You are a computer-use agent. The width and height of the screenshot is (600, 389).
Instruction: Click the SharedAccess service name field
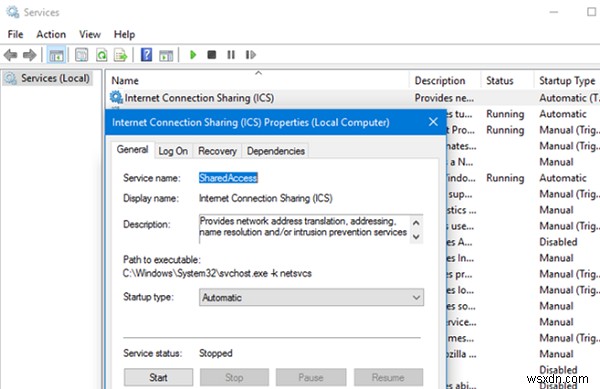pyautogui.click(x=228, y=178)
